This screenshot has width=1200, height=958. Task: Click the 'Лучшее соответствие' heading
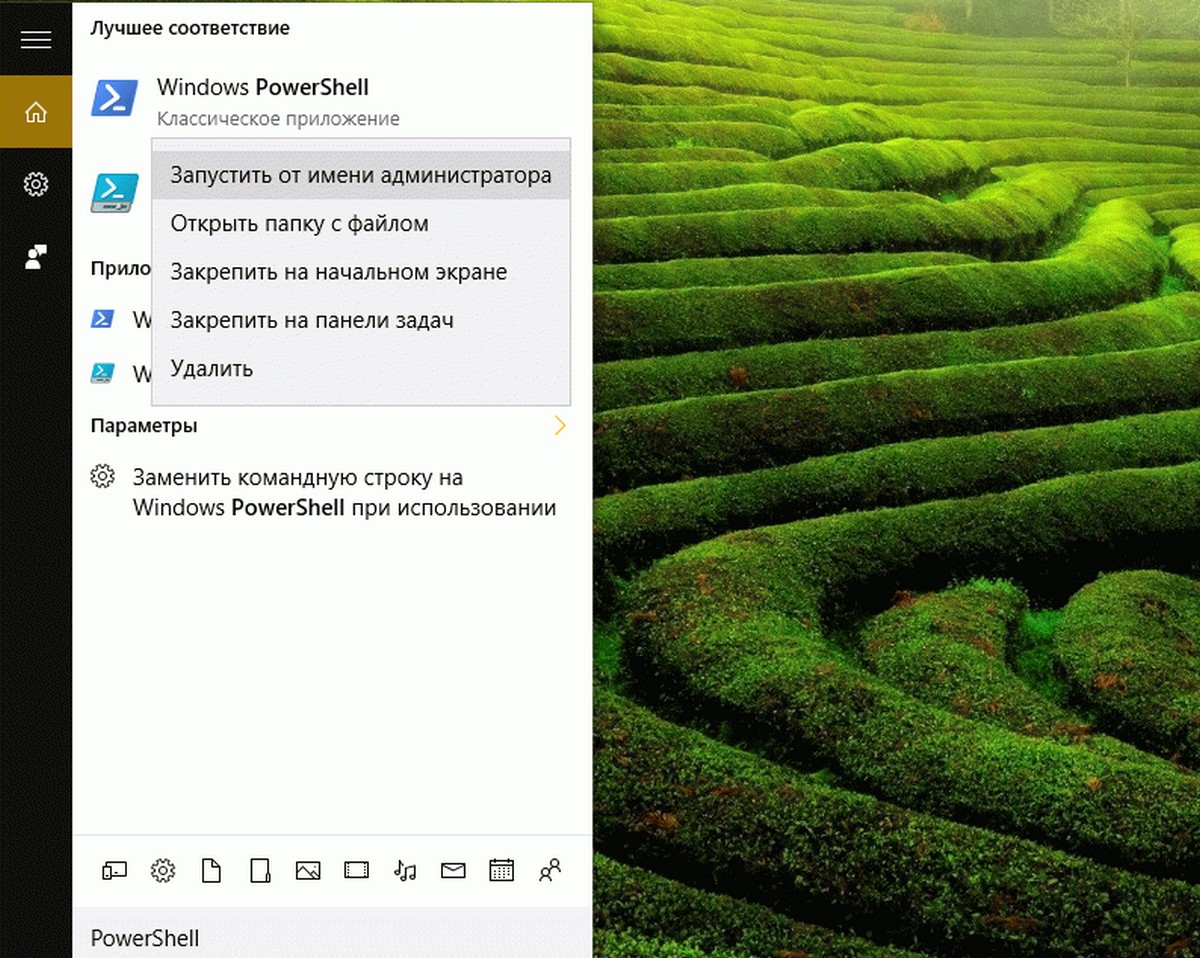(190, 29)
